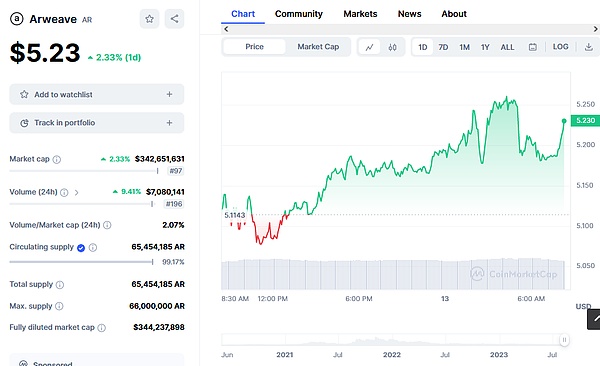Open the calendar date range picker
Screen dimensions: 600x366
(532, 47)
